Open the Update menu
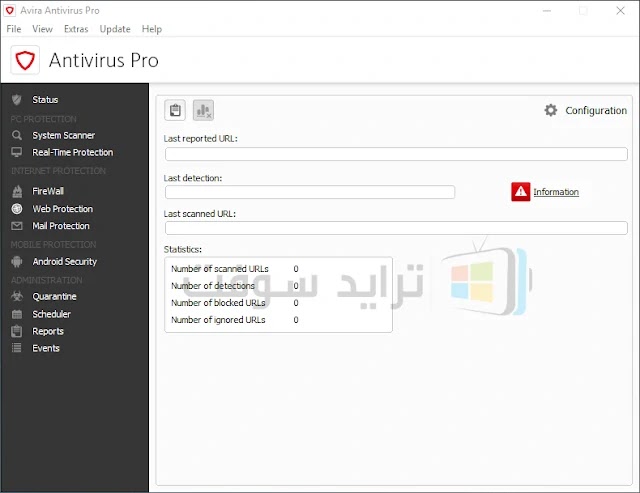 click(x=115, y=29)
